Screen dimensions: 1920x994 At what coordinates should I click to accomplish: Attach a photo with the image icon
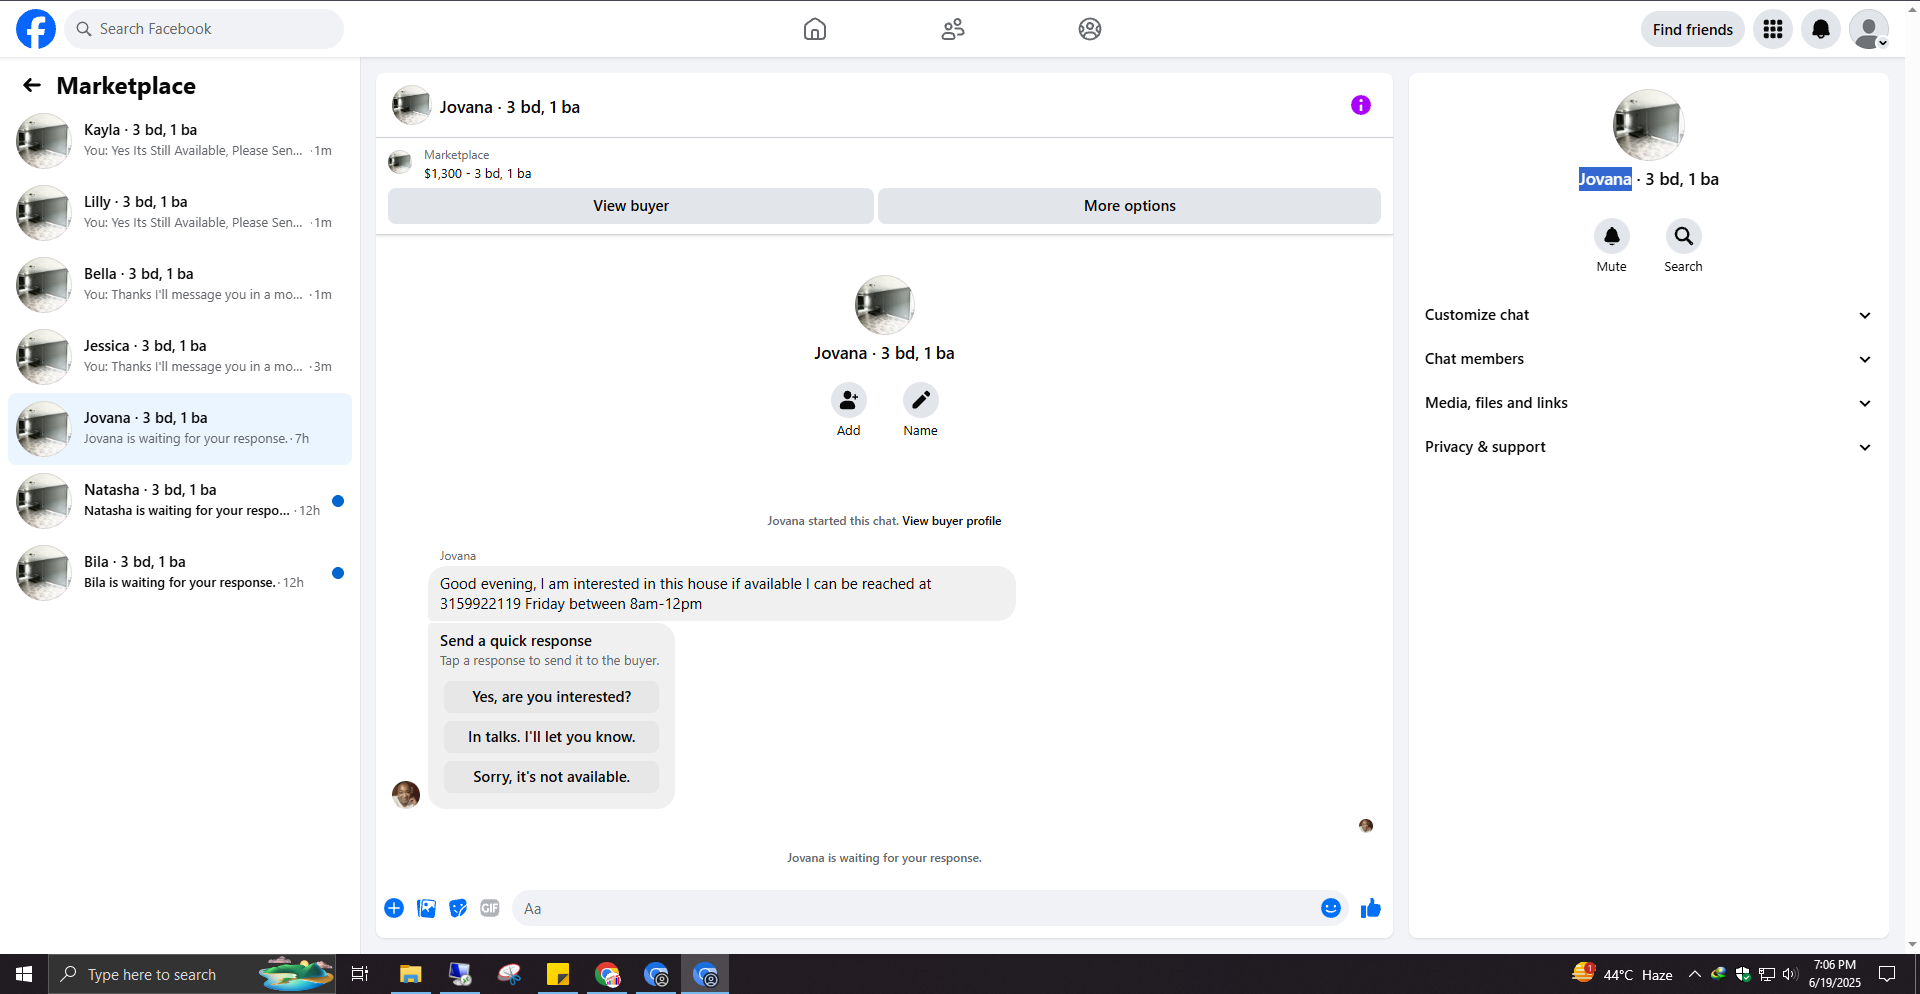[426, 908]
